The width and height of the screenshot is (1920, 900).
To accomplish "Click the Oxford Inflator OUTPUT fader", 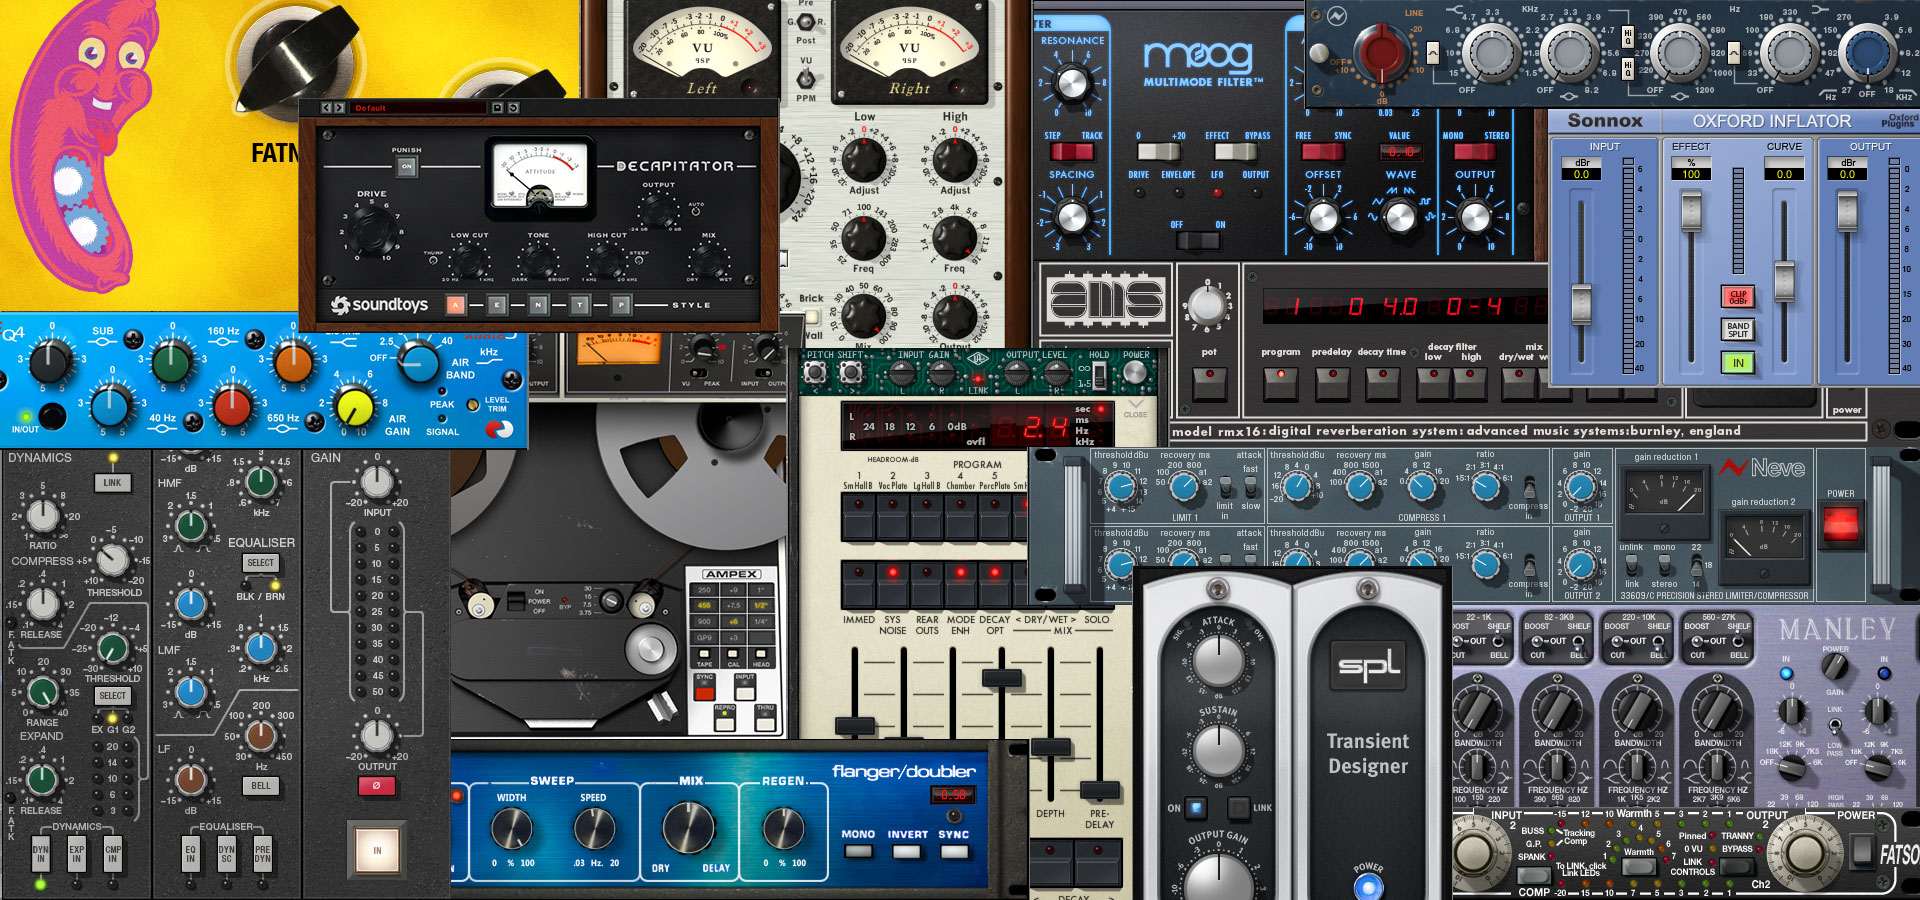I will 1847,209.
